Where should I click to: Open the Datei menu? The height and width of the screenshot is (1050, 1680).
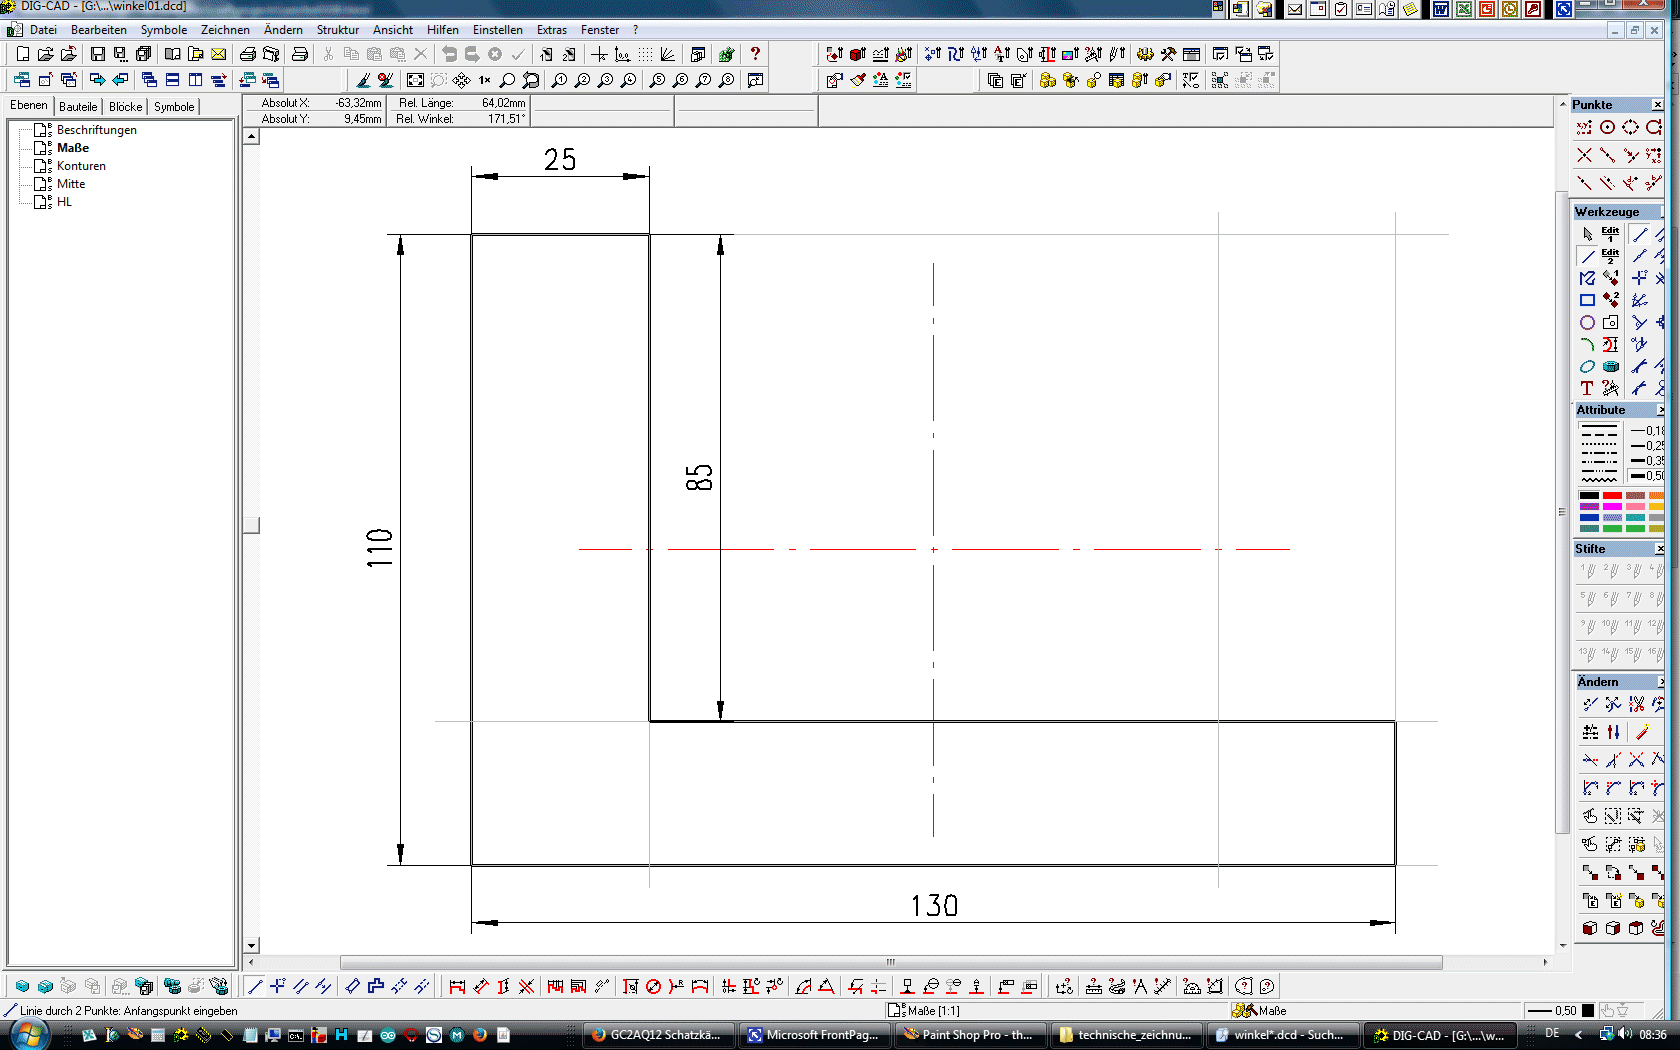pyautogui.click(x=43, y=30)
